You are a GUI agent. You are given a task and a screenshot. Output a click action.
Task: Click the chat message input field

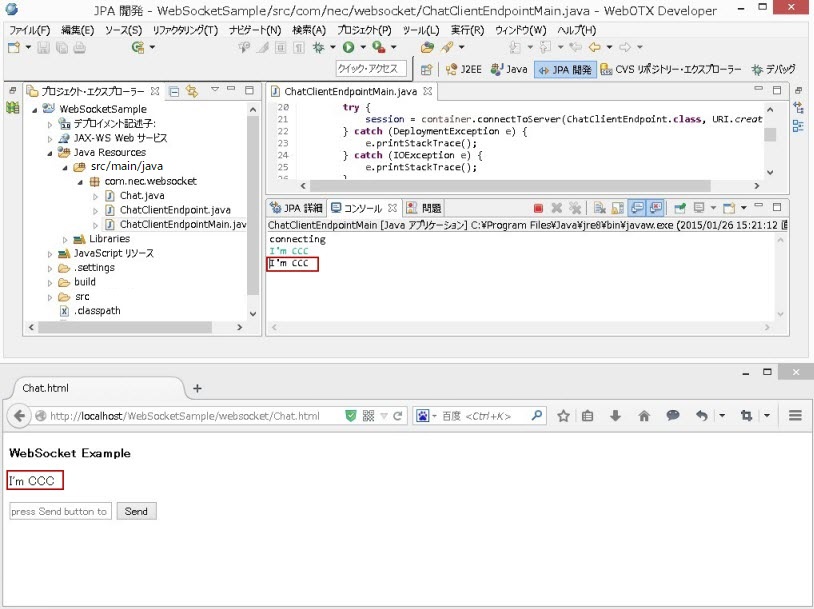tap(59, 511)
